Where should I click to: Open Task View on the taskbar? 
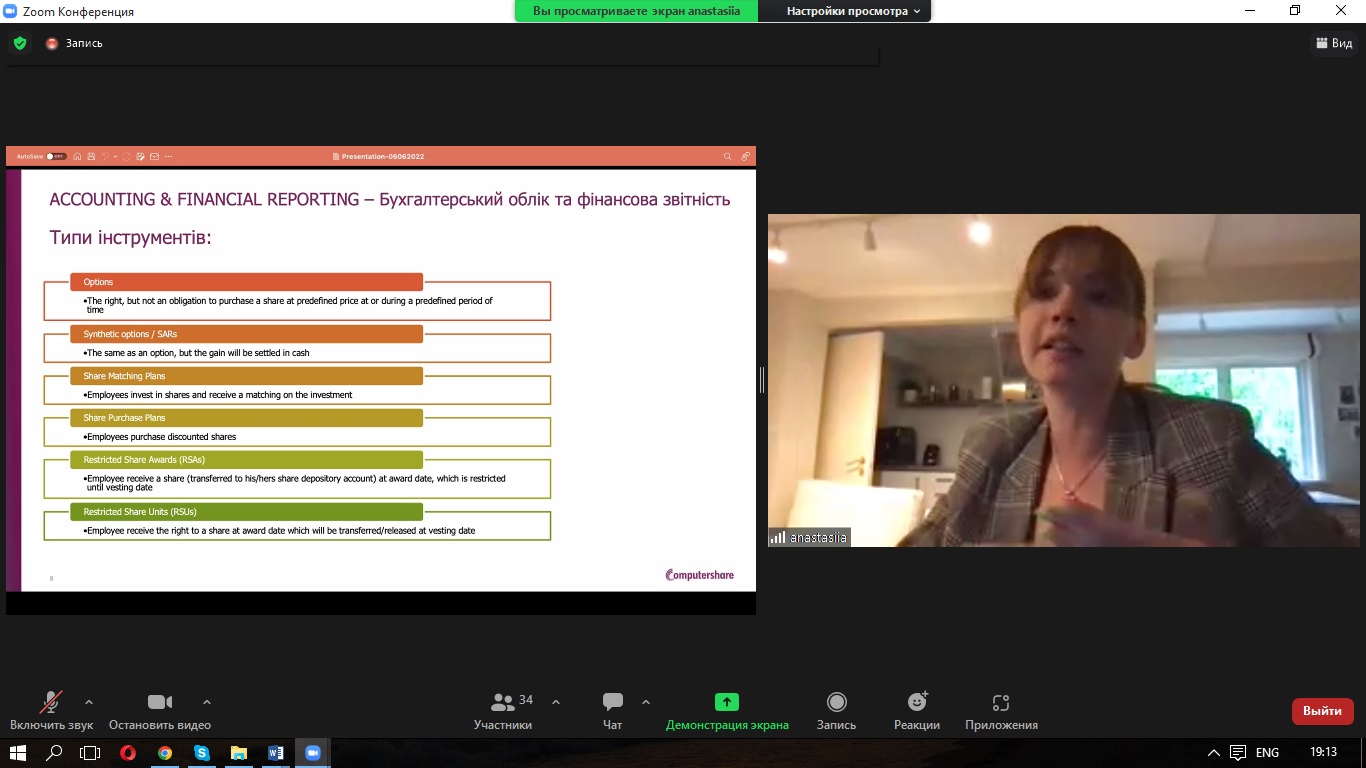pyautogui.click(x=91, y=753)
